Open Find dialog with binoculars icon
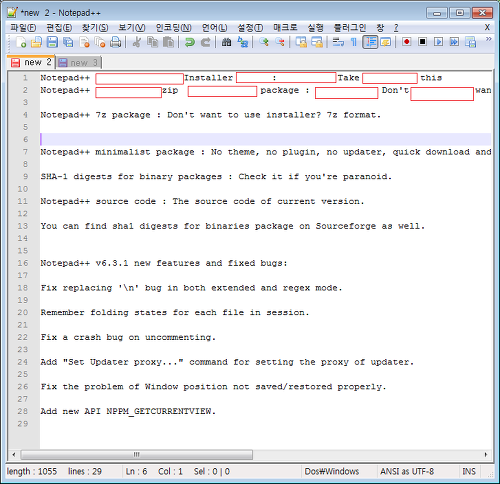Image resolution: width=500 pixels, height=484 pixels. pyautogui.click(x=227, y=42)
